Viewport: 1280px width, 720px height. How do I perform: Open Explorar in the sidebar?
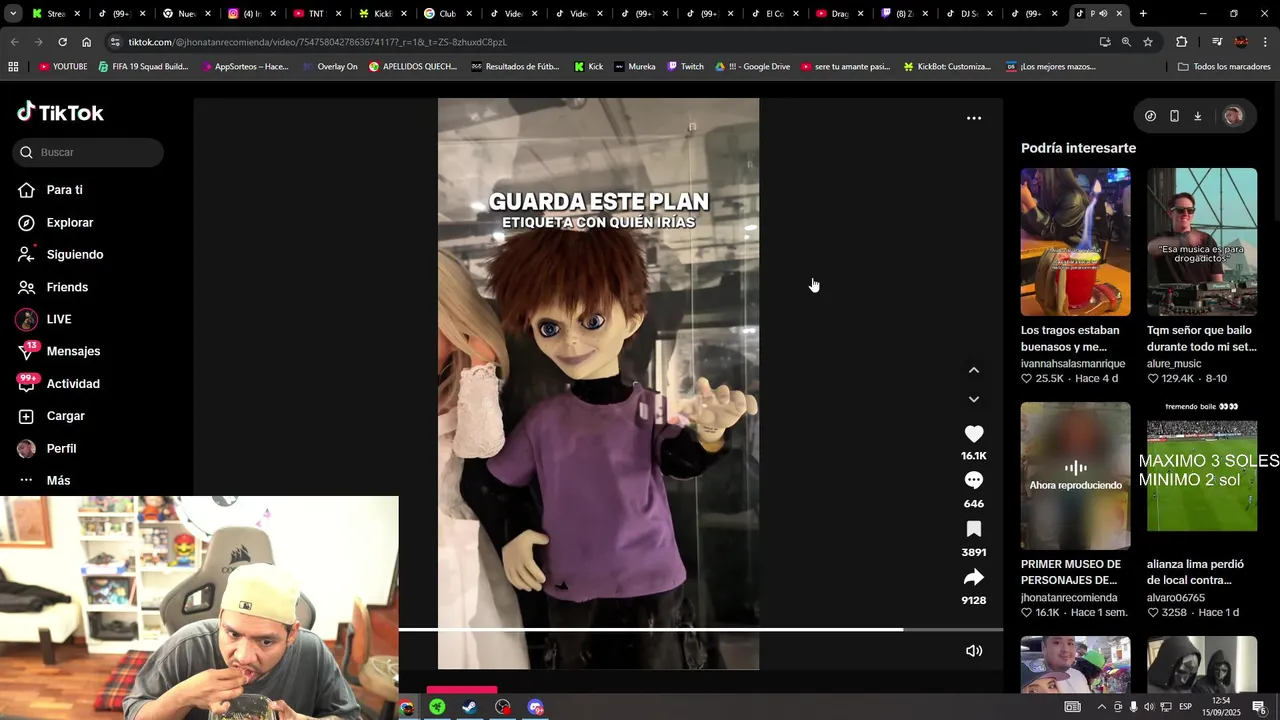[x=69, y=223]
